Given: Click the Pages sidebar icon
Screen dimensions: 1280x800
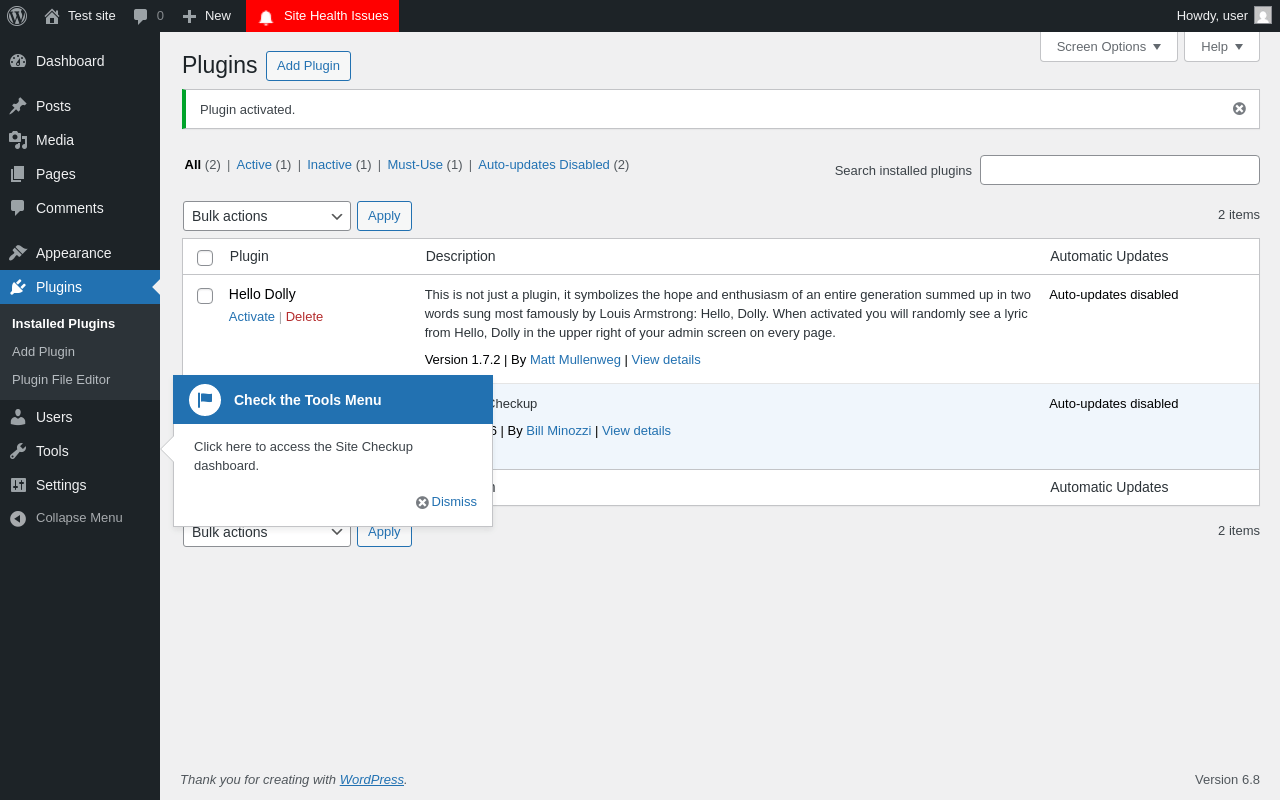Looking at the screenshot, I should pyautogui.click(x=18, y=174).
